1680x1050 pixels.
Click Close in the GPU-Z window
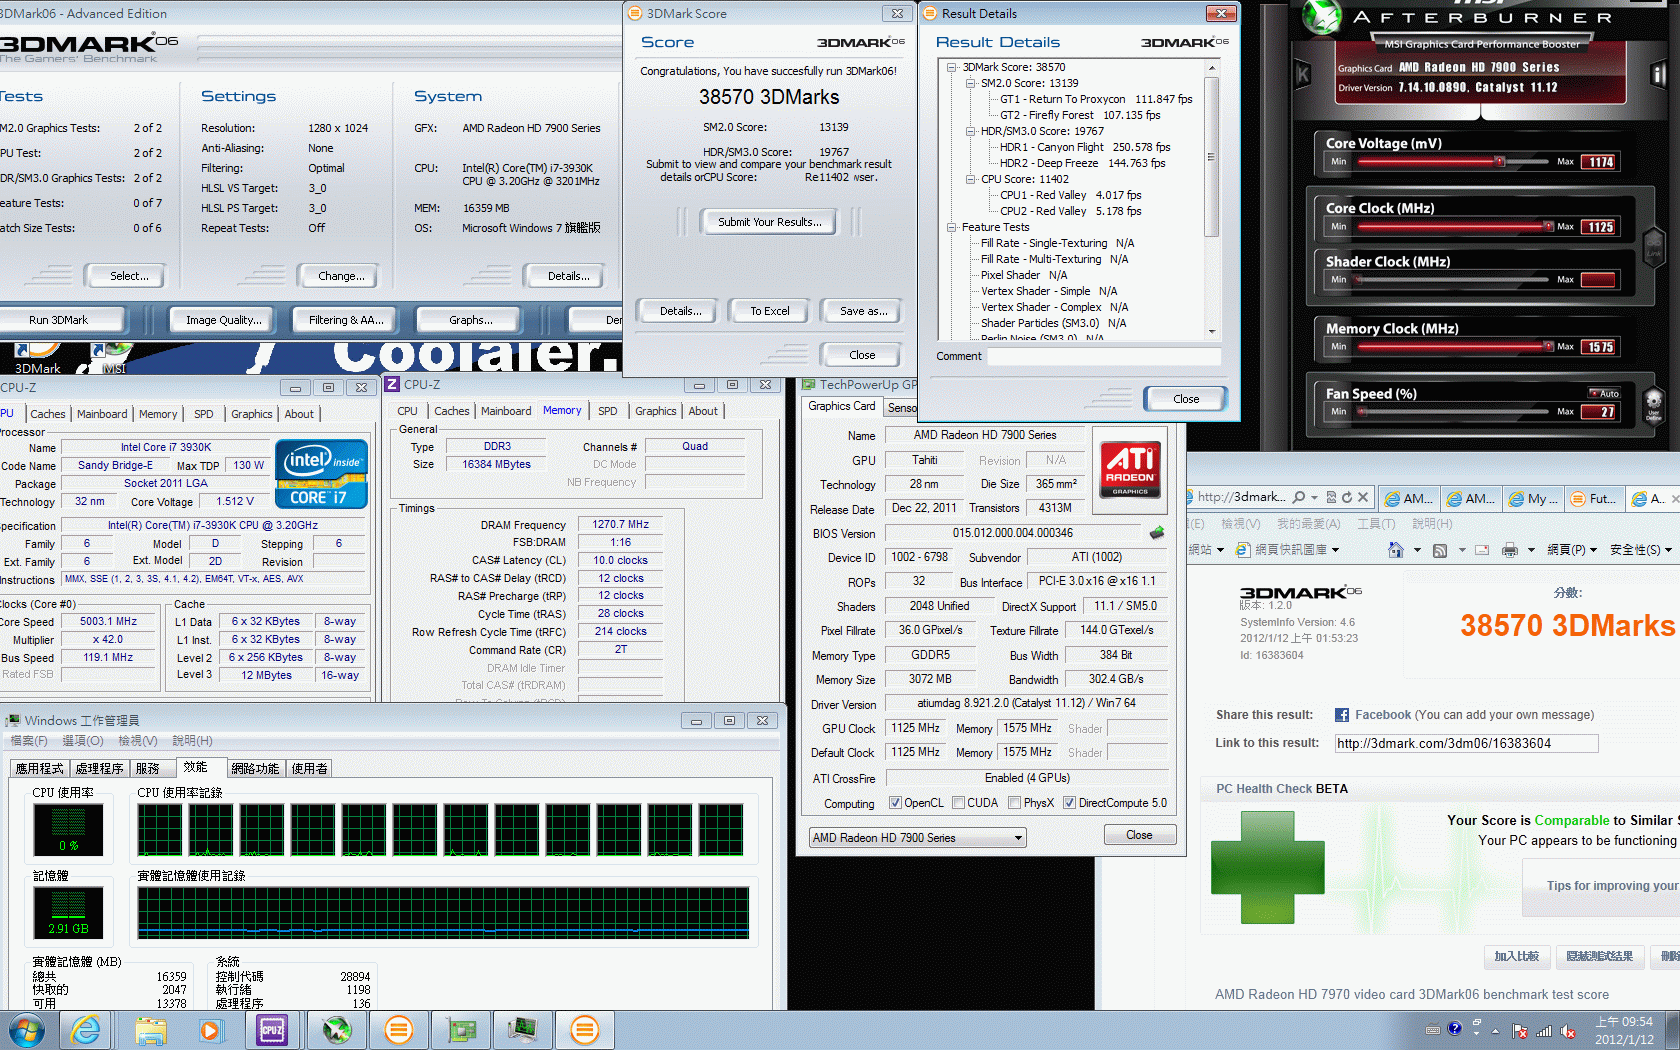pos(1139,835)
